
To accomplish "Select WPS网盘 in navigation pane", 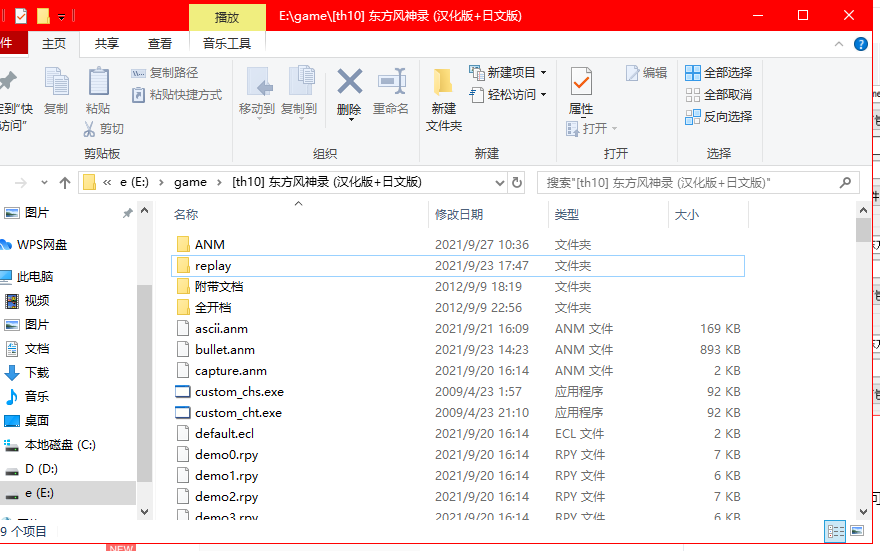I will (x=42, y=245).
